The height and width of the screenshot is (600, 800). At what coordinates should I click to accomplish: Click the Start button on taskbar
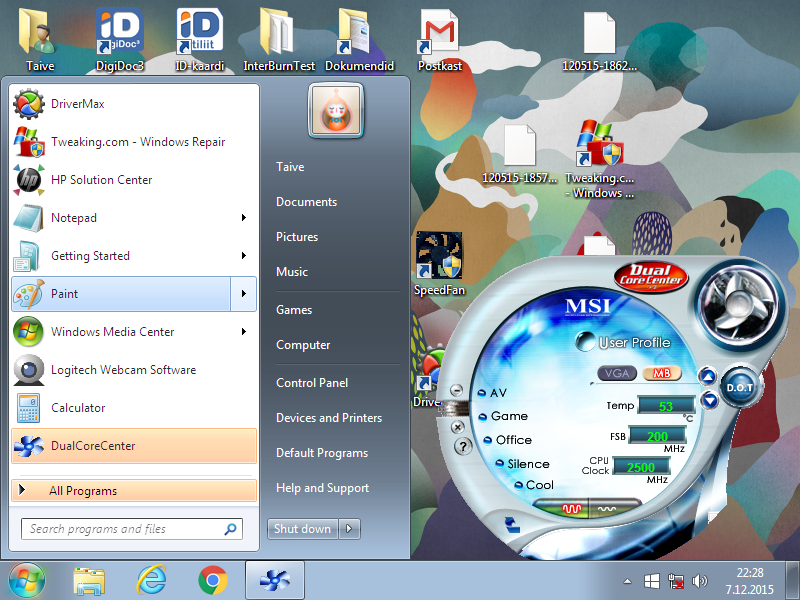click(27, 581)
